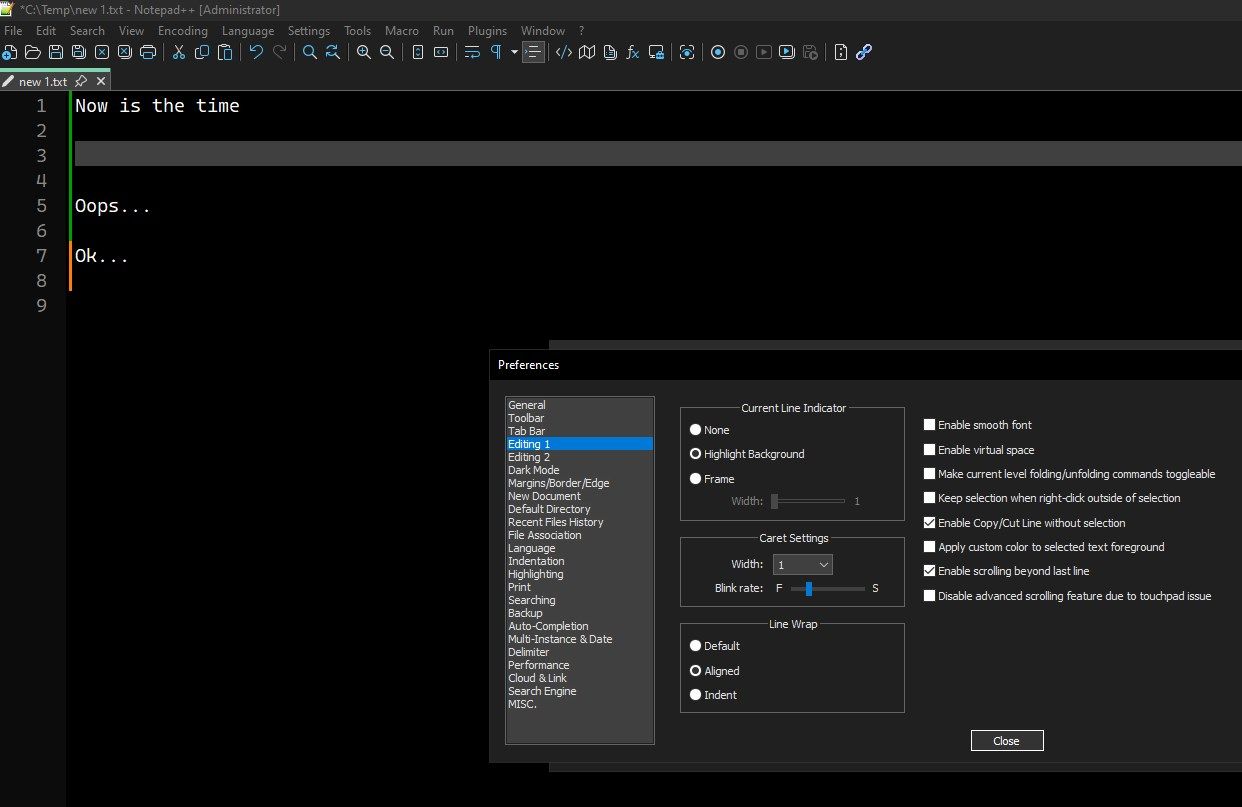Image resolution: width=1242 pixels, height=807 pixels.
Task: Click the Document Map icon
Action: pos(587,52)
